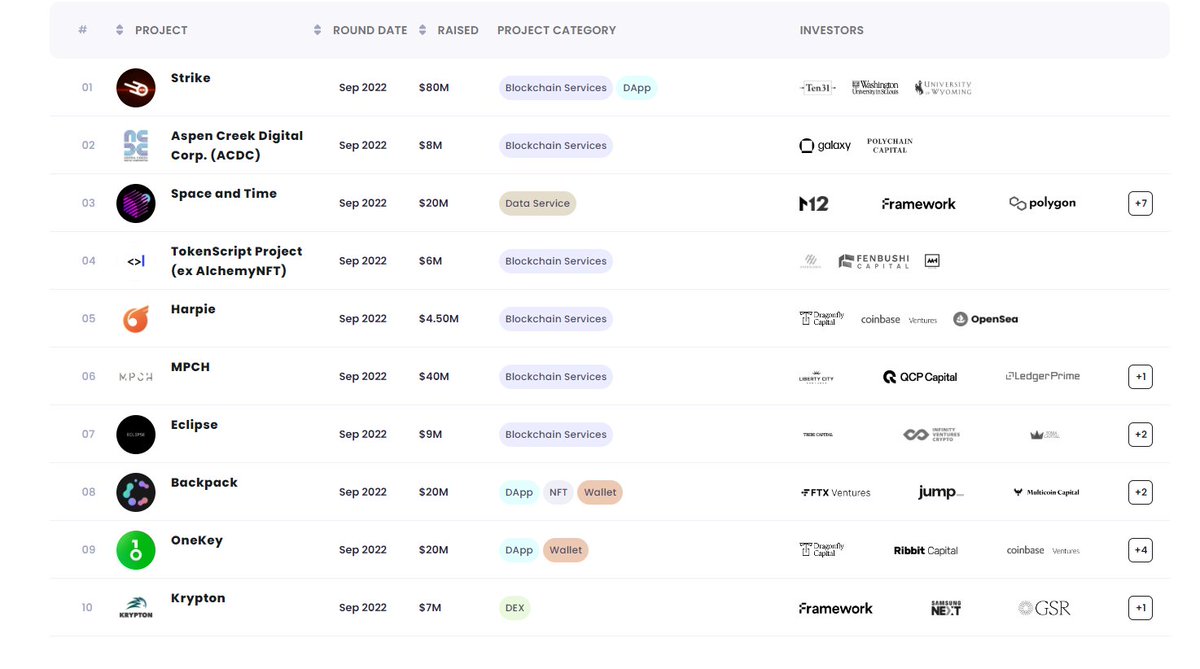Image resolution: width=1200 pixels, height=669 pixels.
Task: Open the Backpack project name link
Action: 204,483
